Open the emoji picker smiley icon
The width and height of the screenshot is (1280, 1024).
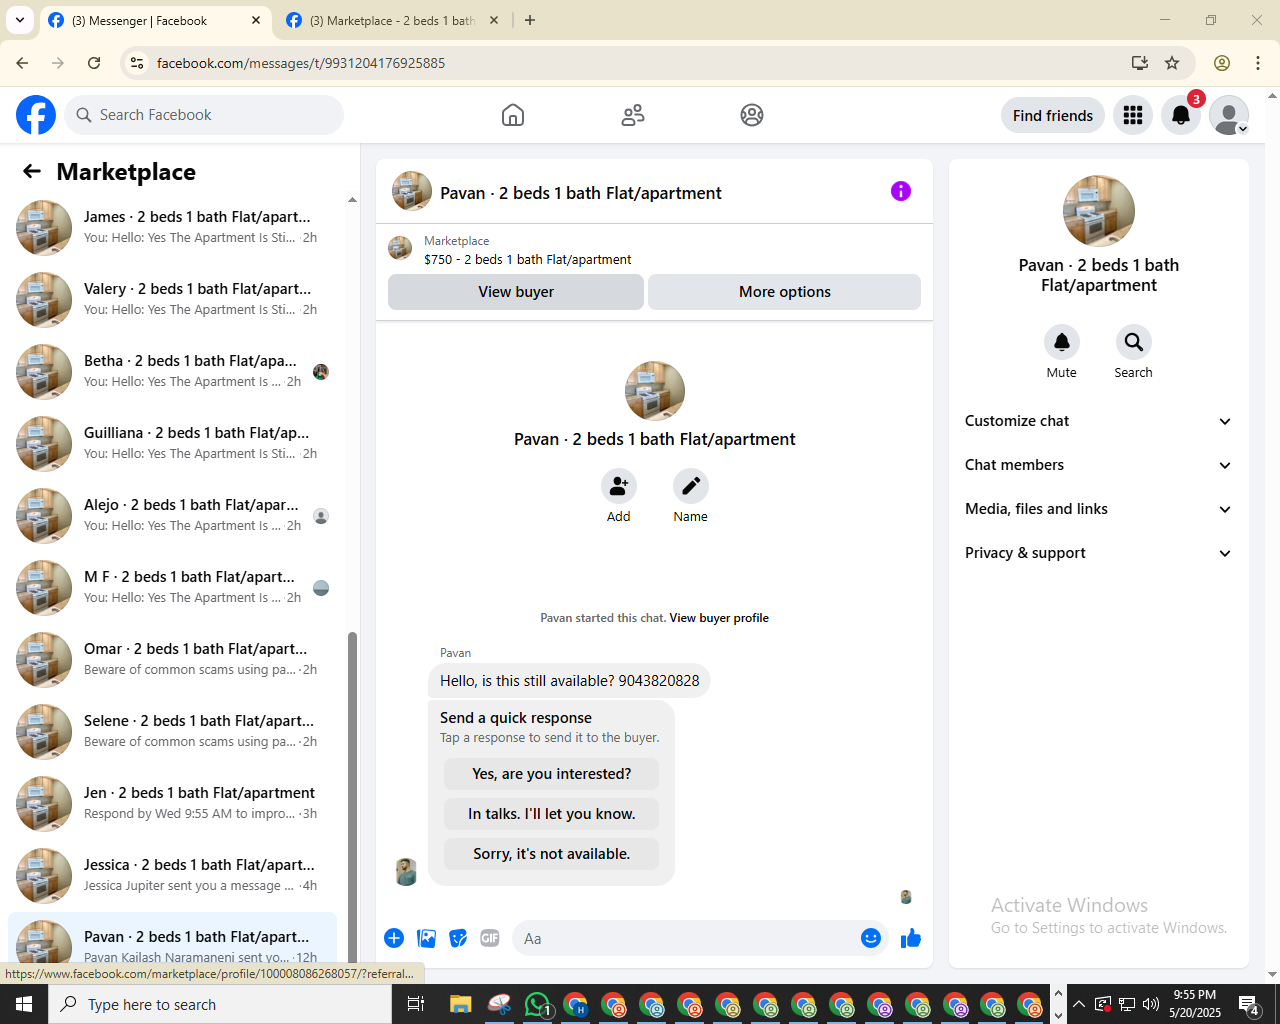click(x=871, y=938)
